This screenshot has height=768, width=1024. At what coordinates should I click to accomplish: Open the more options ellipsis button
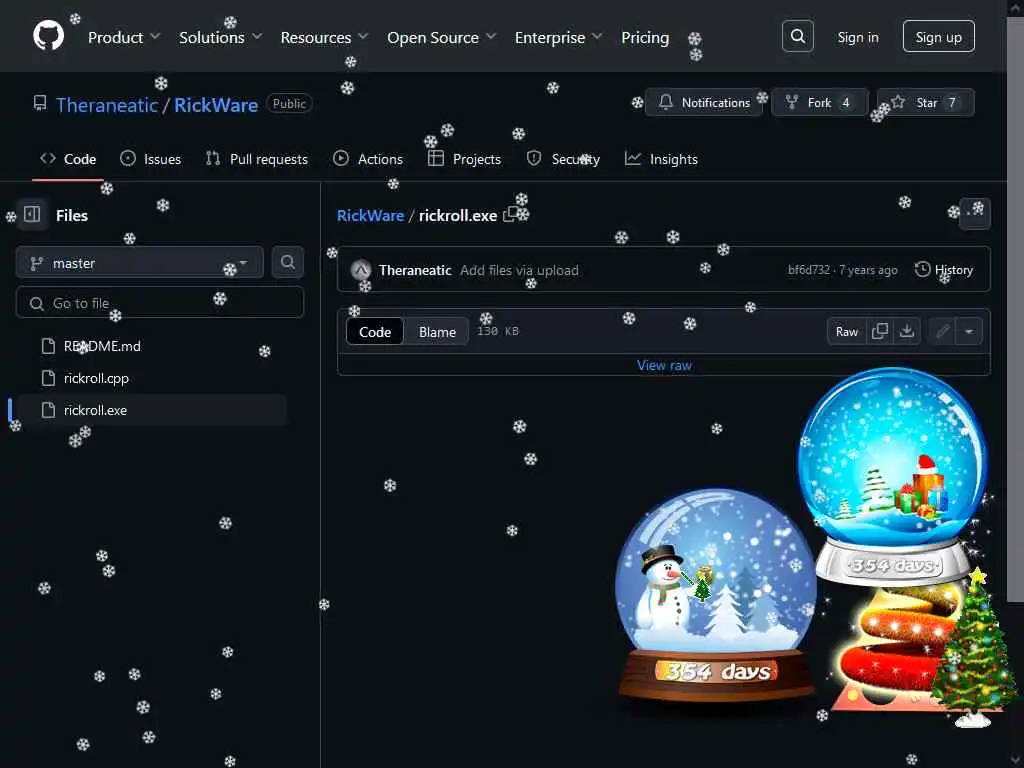pyautogui.click(x=975, y=214)
